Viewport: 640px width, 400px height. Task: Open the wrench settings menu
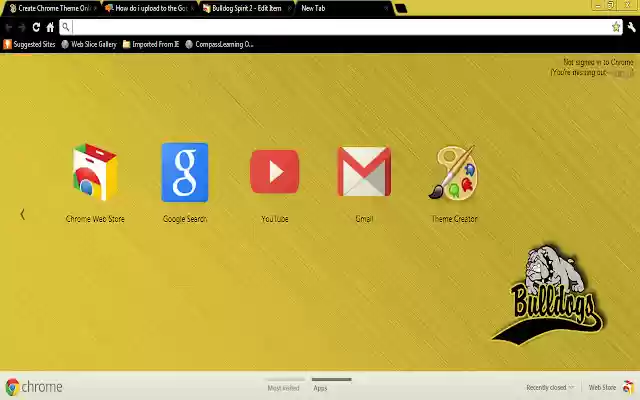(631, 27)
